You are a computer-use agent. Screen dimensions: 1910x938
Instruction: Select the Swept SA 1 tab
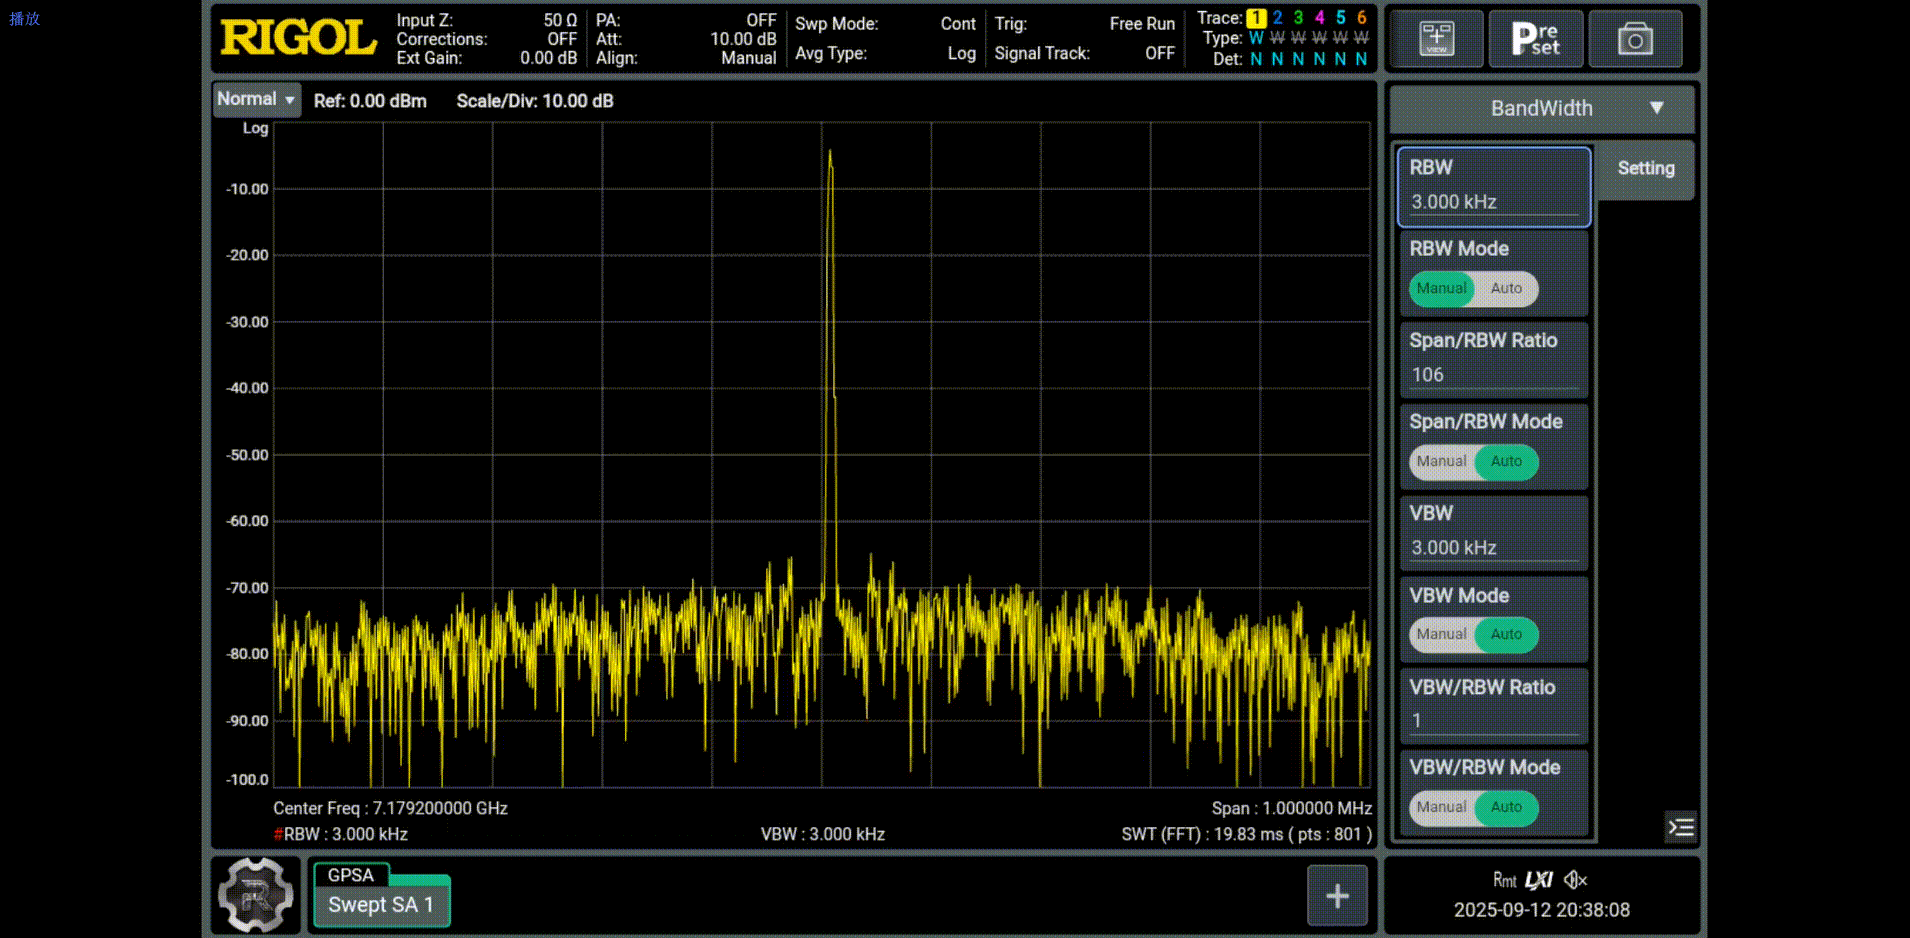pos(381,905)
